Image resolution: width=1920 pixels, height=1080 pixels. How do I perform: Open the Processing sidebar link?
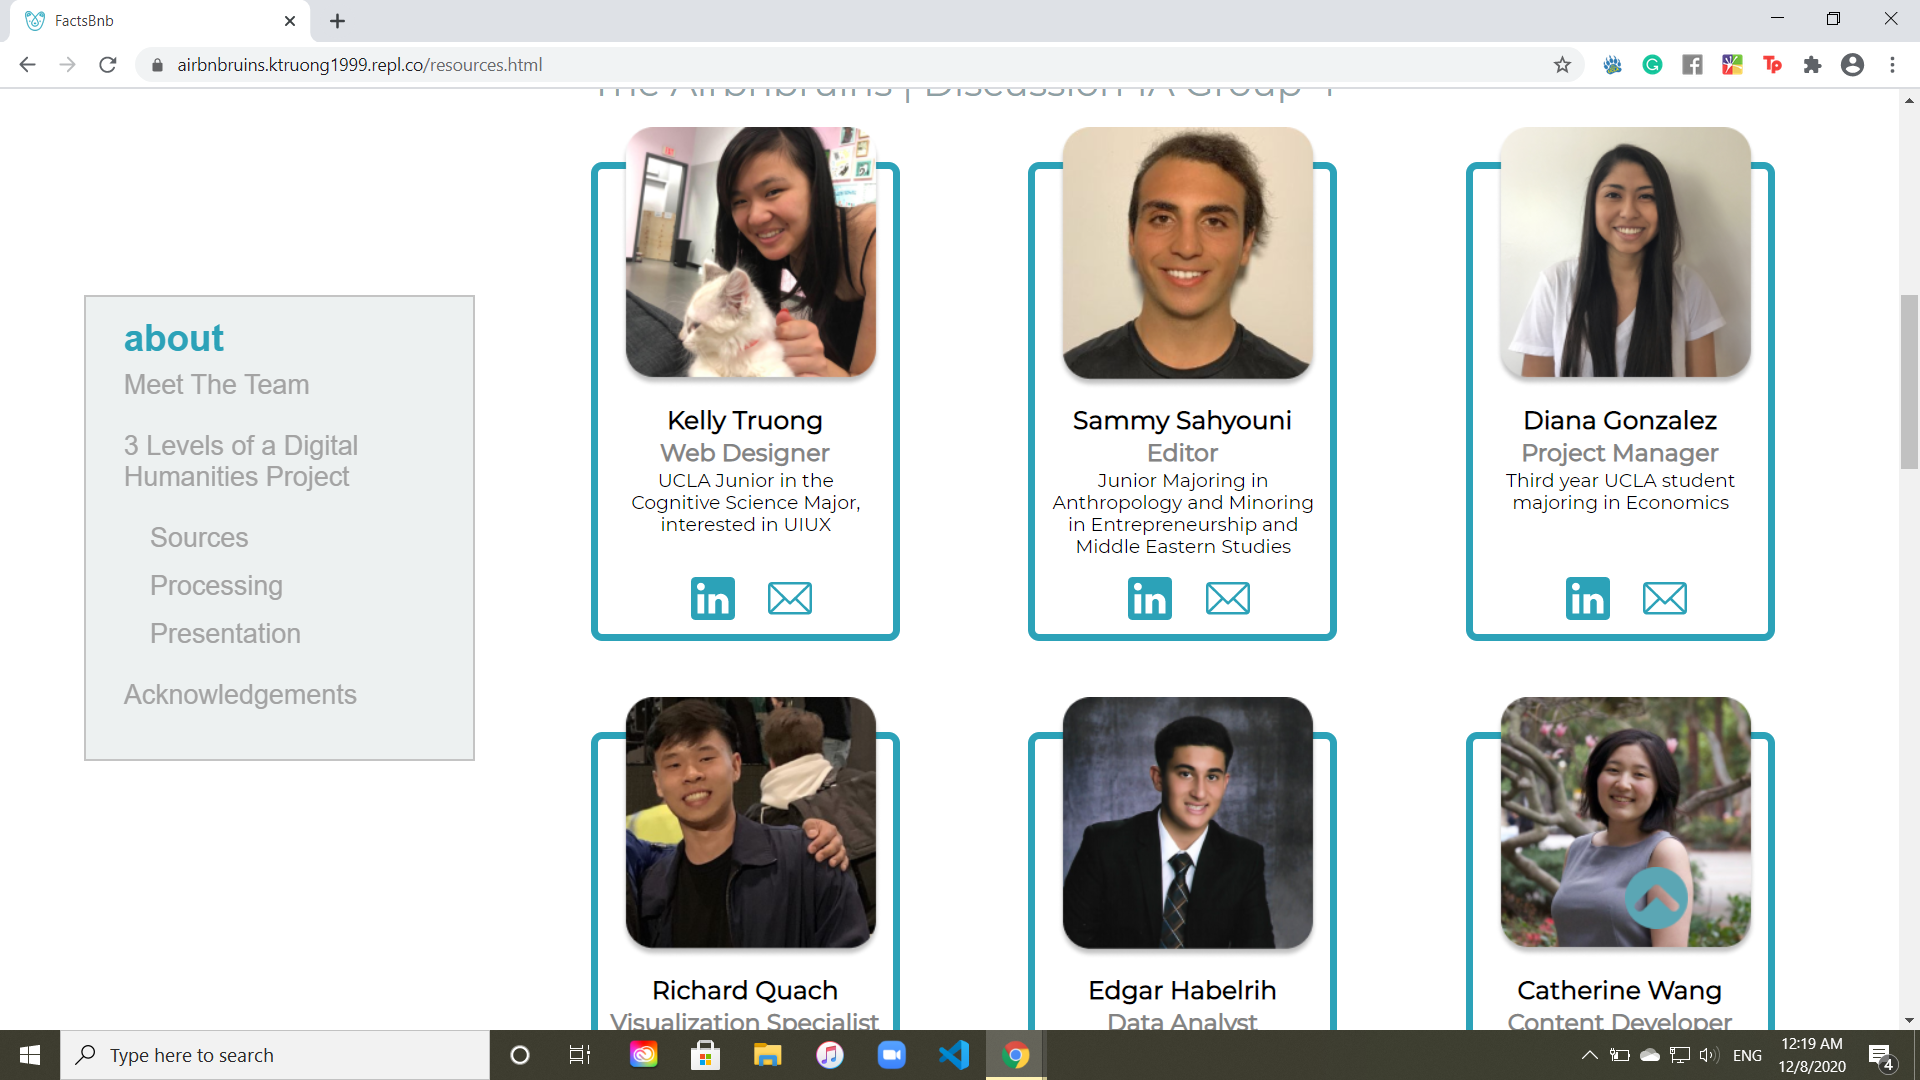(x=216, y=586)
